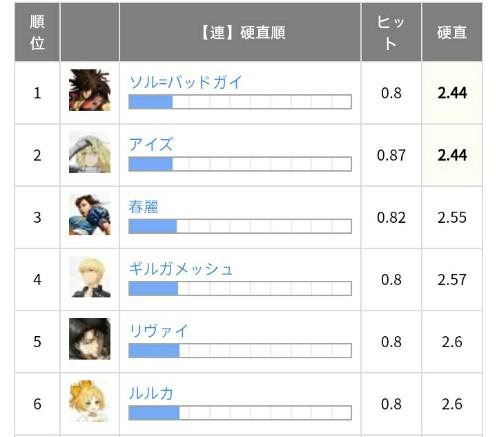The height and width of the screenshot is (437, 496).
Task: Open ギルガメッシュ character portrait
Action: coord(90,277)
